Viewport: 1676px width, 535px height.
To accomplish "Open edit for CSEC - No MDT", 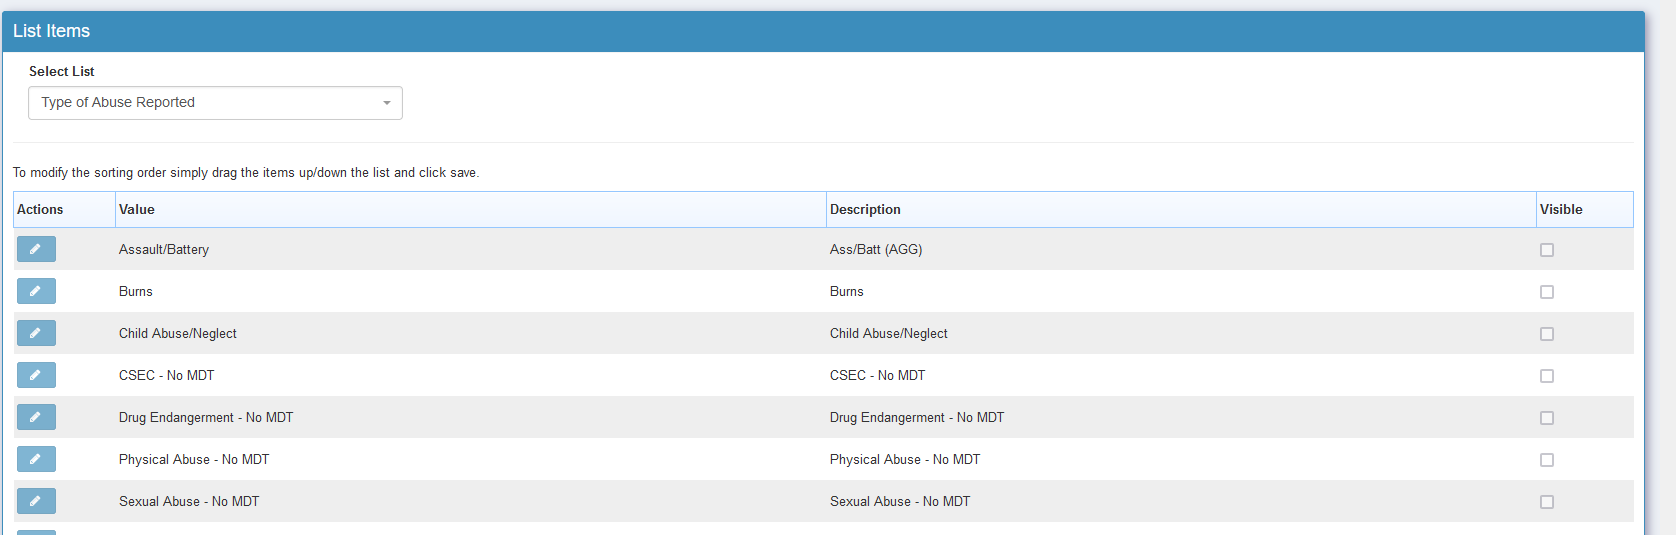I will pyautogui.click(x=36, y=375).
